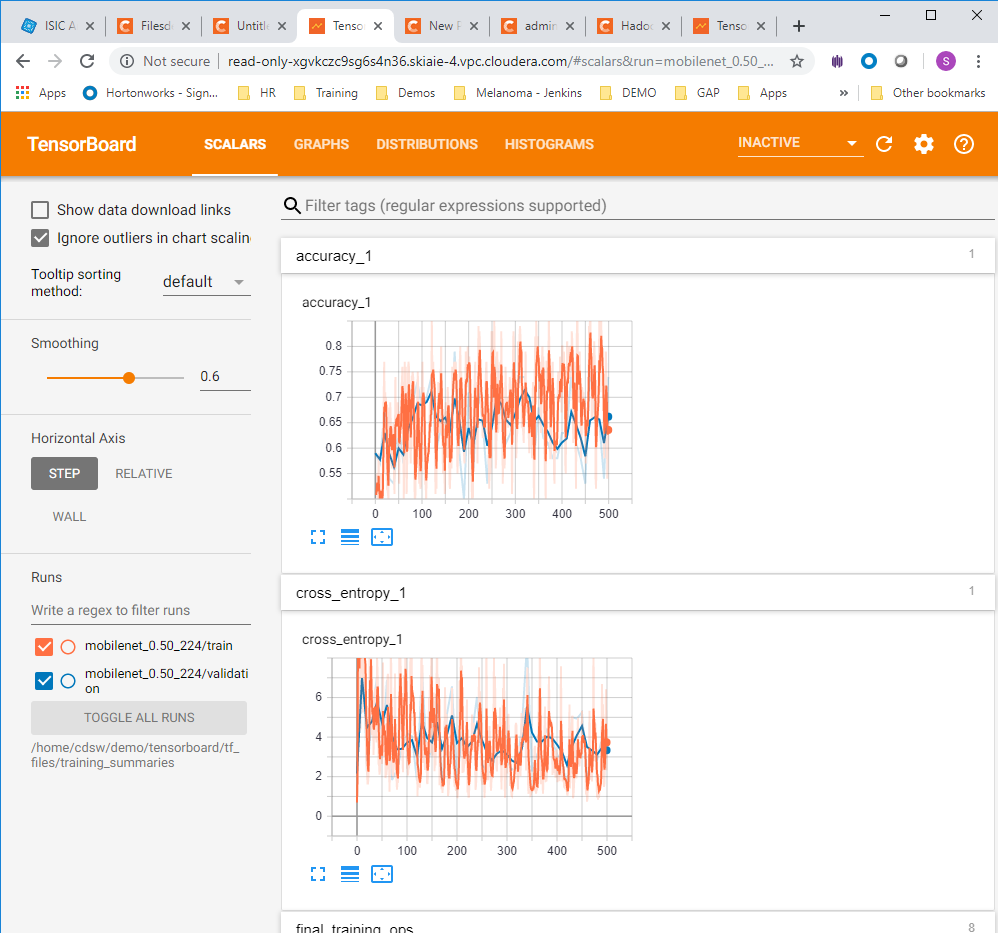Set horizontal axis to RELATIVE
Viewport: 998px width, 933px height.
tap(144, 474)
